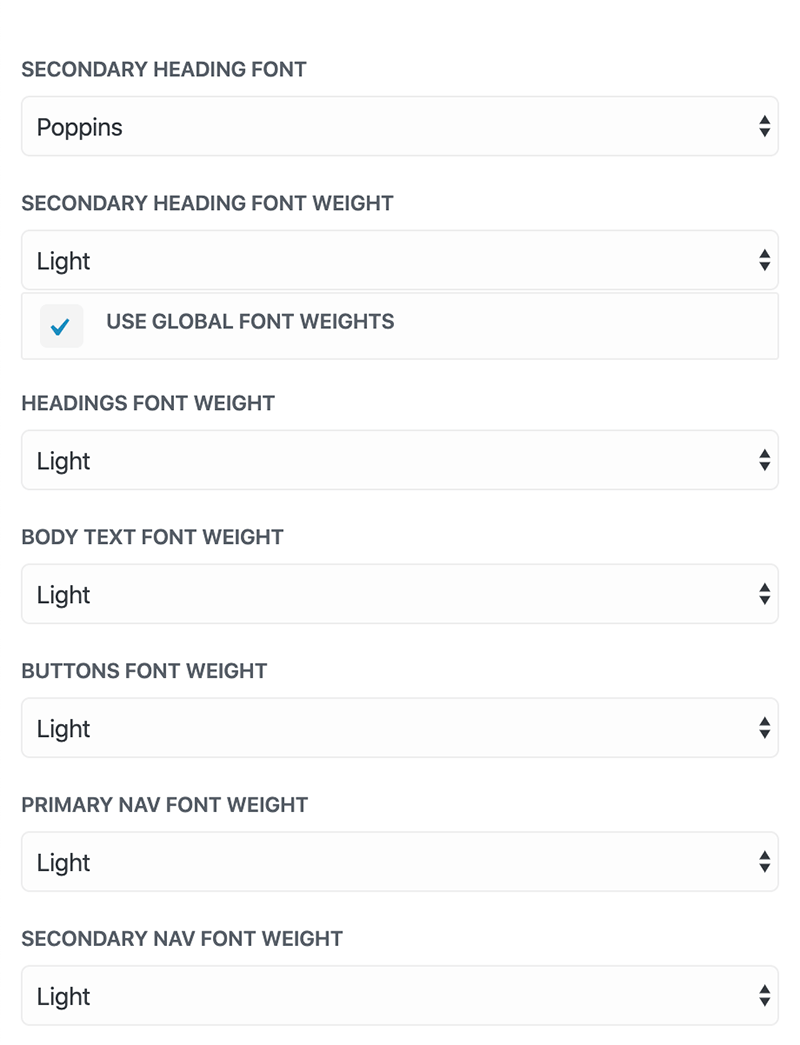Screen dimensions: 800x1045
Task: Click the up-down arrows of Secondary Heading Font
Action: point(765,126)
